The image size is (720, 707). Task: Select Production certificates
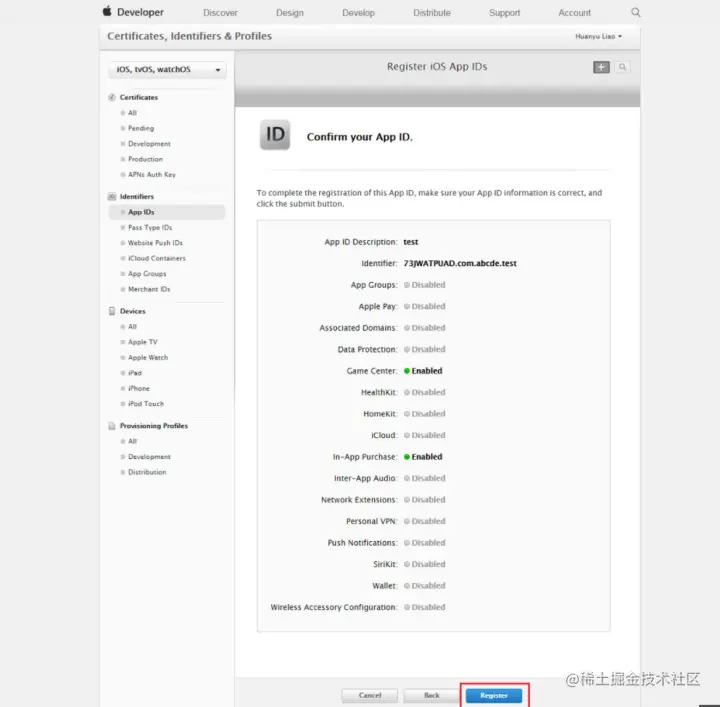pyautogui.click(x=145, y=159)
